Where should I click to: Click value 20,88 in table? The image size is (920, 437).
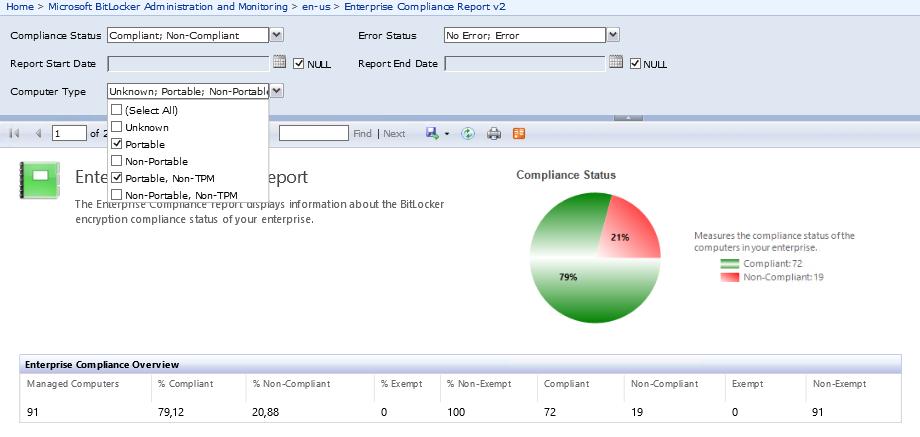coord(266,412)
